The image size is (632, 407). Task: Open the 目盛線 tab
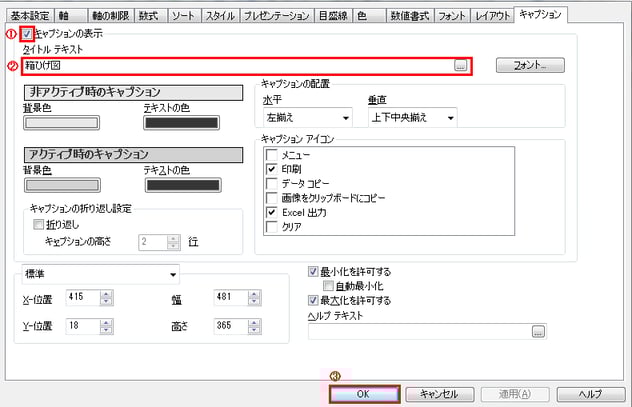coord(333,16)
